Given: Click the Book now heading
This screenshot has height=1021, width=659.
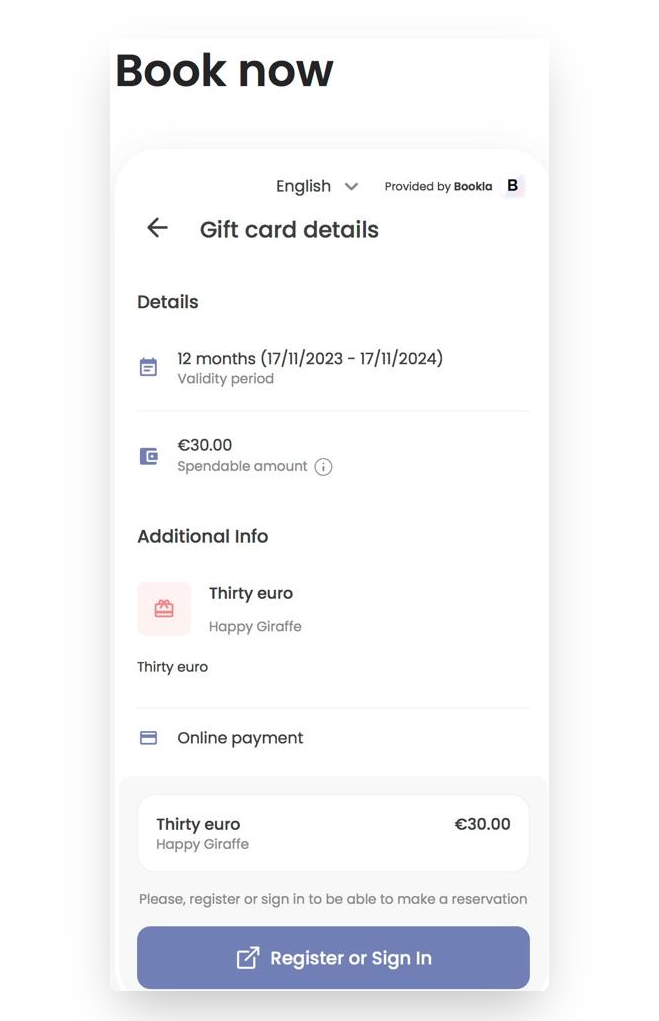Looking at the screenshot, I should [x=224, y=70].
